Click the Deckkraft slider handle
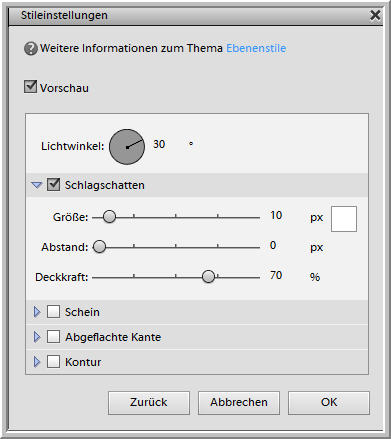This screenshot has width=391, height=439. (208, 276)
